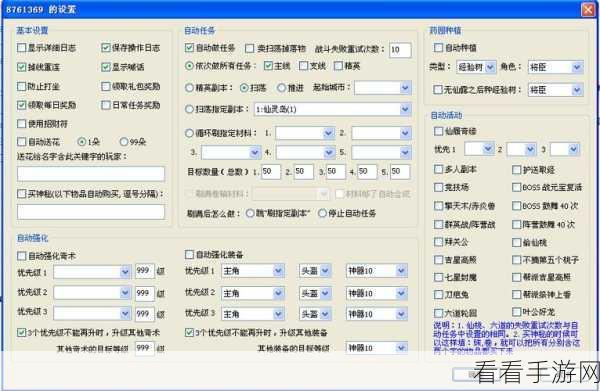600x391 pixels.
Task: Toggle 升级其他装备 fallback checkbox
Action: pos(189,332)
